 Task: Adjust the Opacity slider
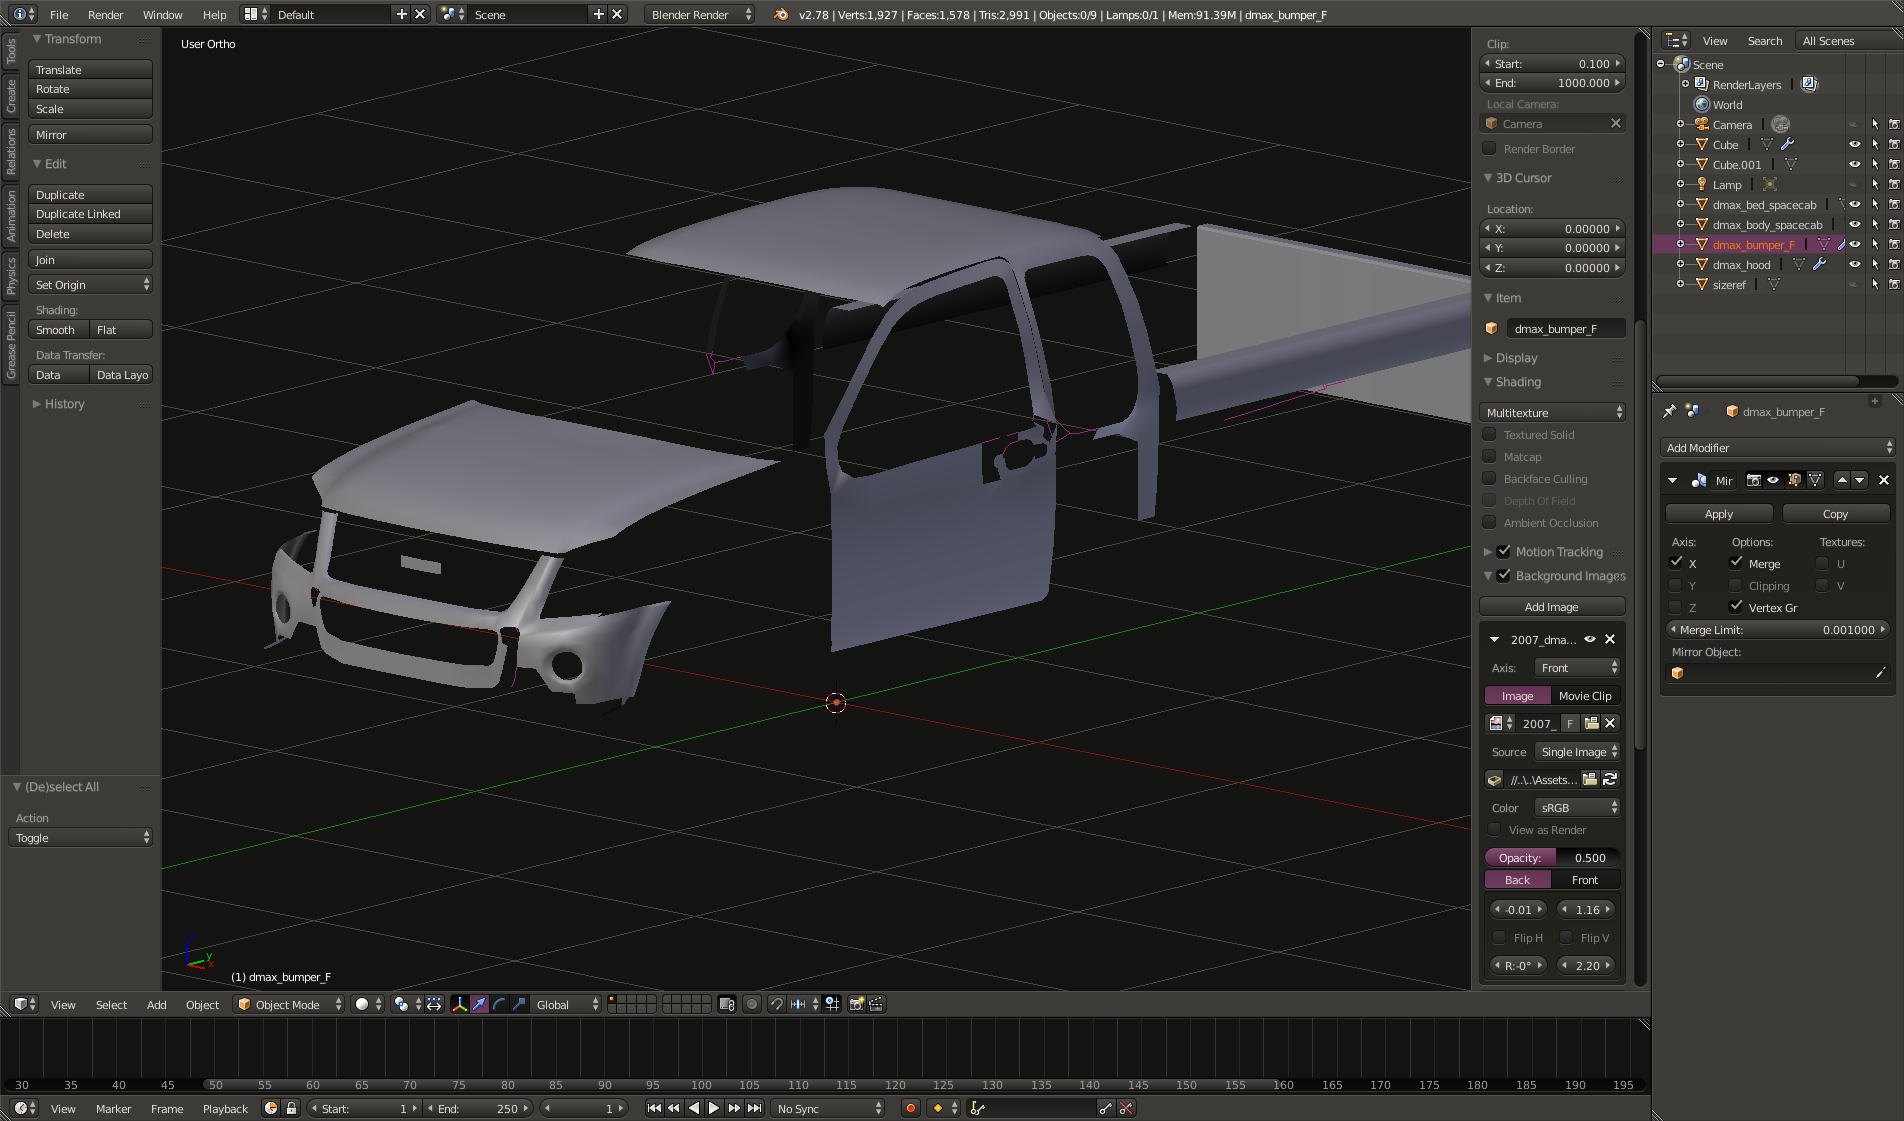1552,857
